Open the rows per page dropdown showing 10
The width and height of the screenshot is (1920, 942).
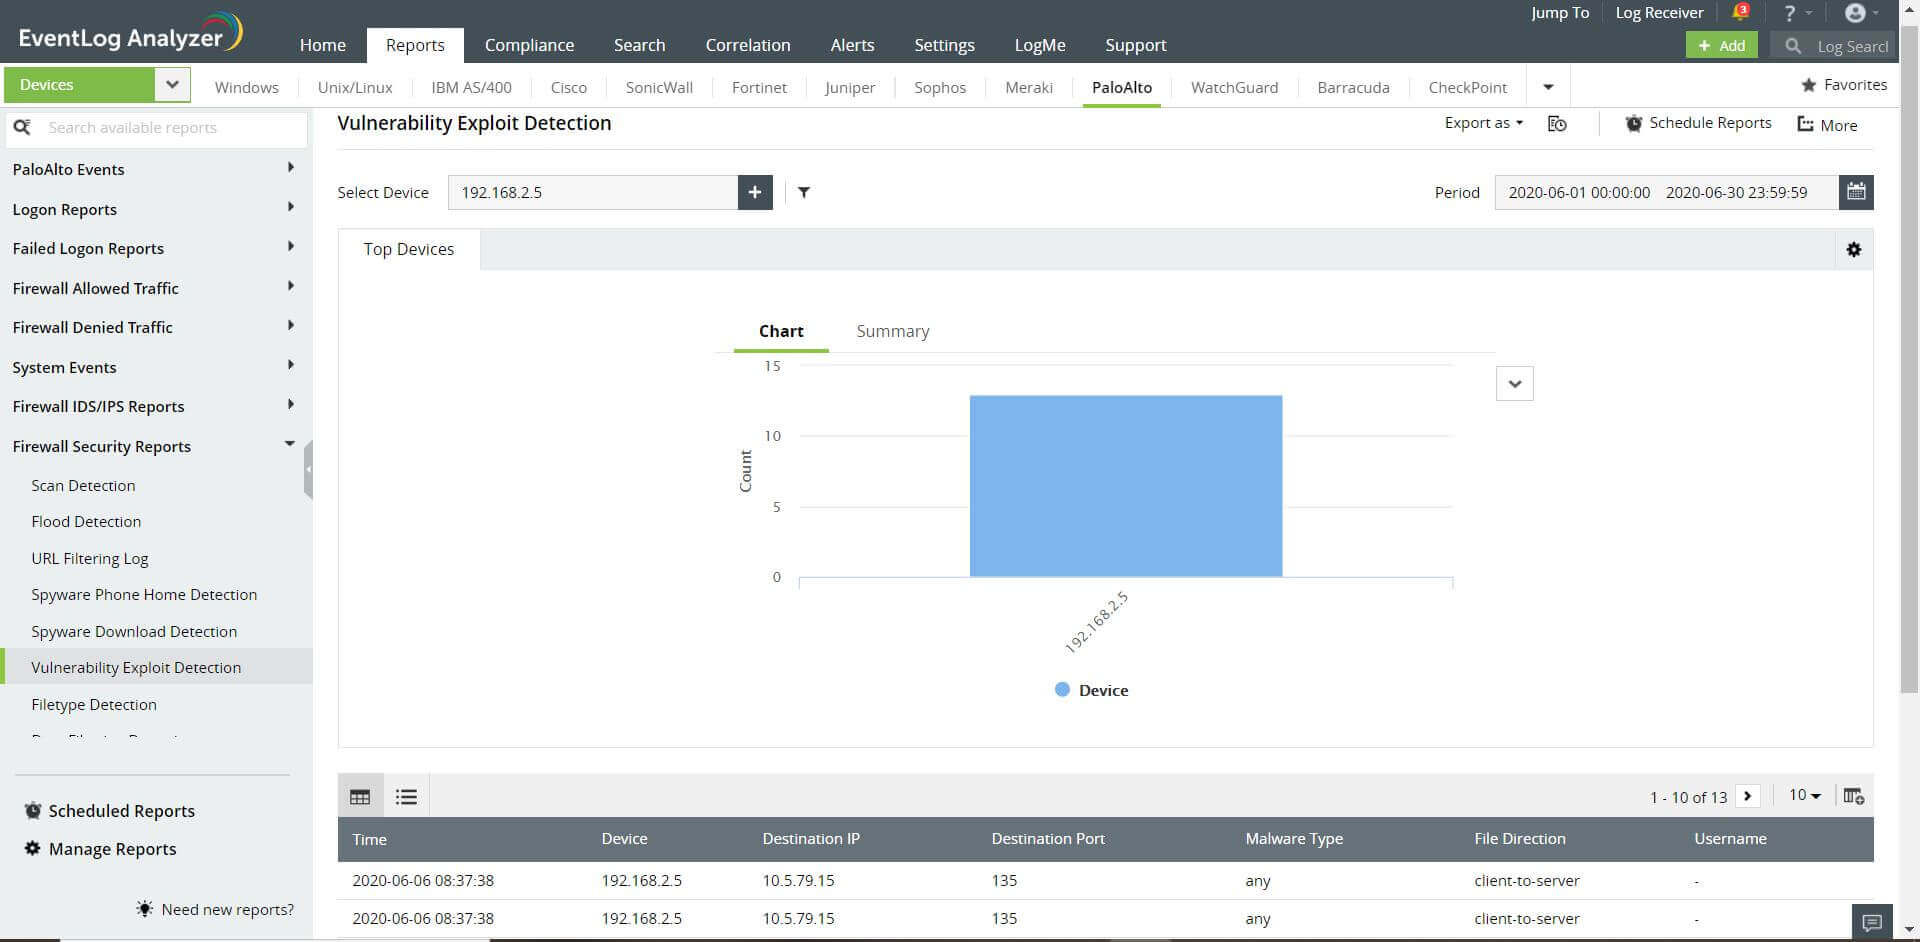(1804, 795)
